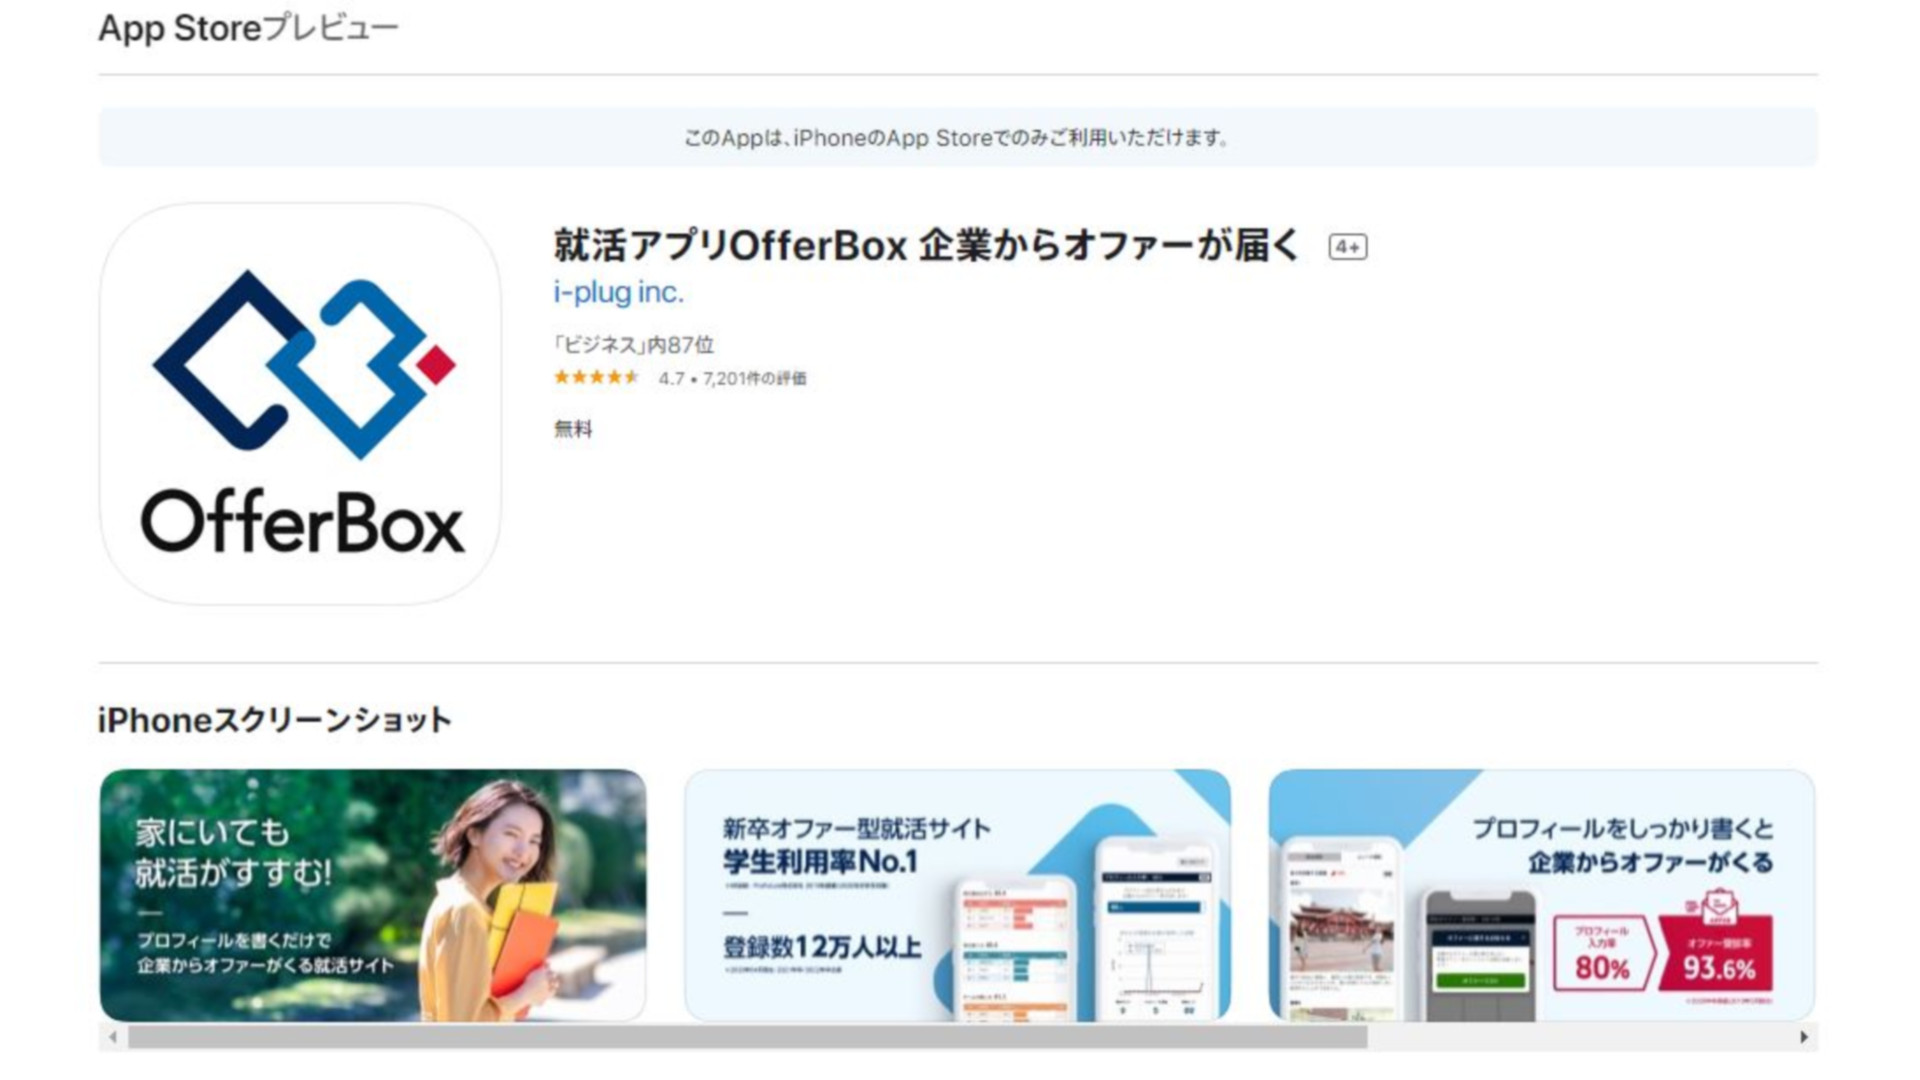Click the red diamond in the OfferBox logo
Screen dimensions: 1920x1080
click(436, 364)
